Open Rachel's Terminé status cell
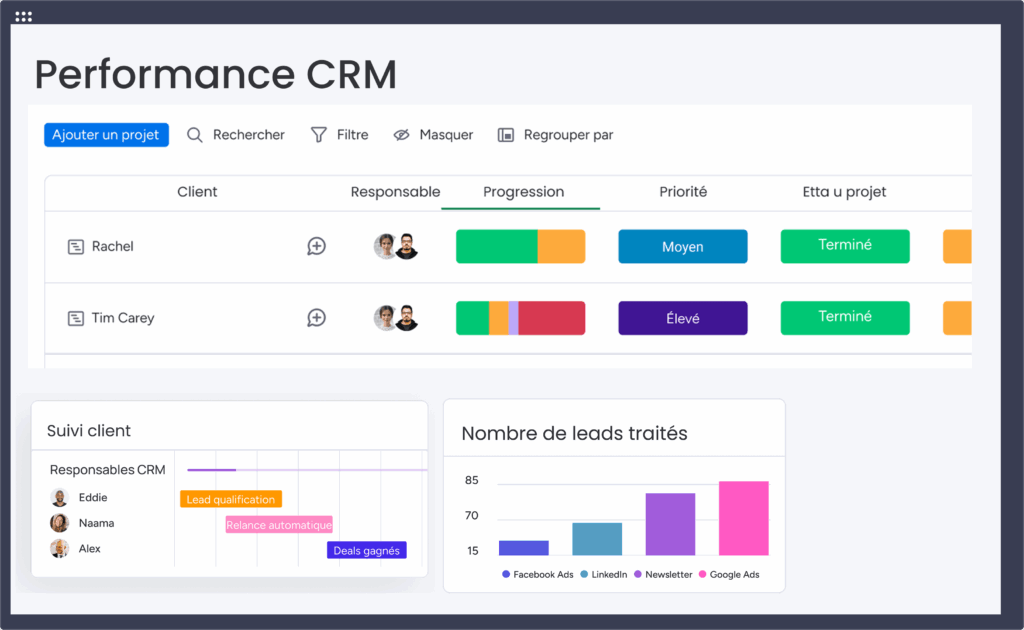The image size is (1024, 630). point(845,246)
